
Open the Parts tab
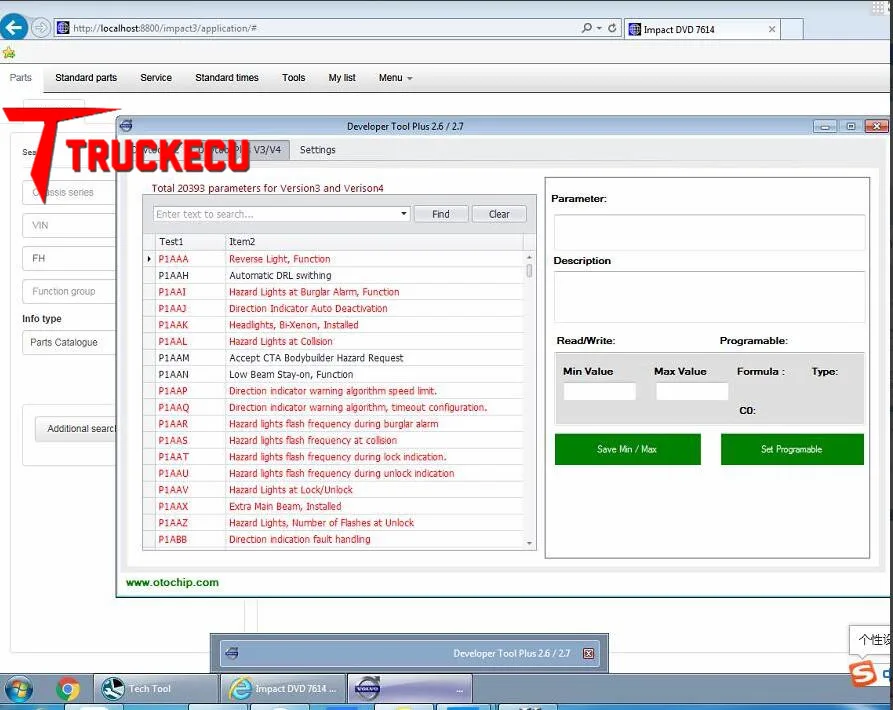pos(21,77)
